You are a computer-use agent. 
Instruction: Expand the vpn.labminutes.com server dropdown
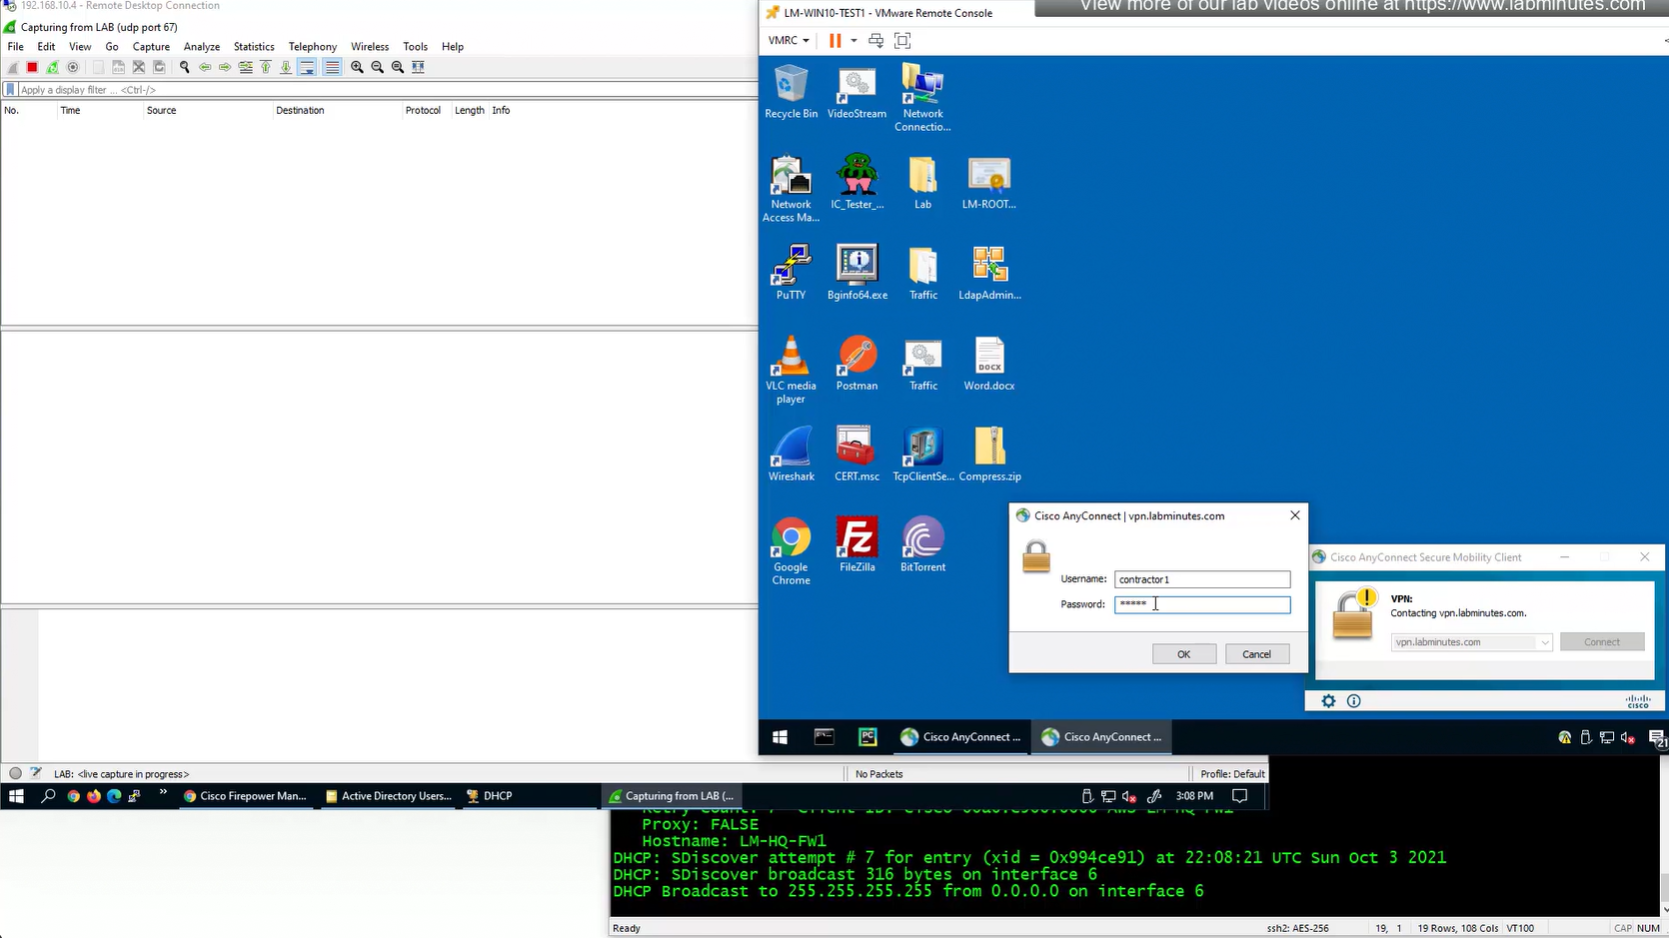tap(1544, 642)
